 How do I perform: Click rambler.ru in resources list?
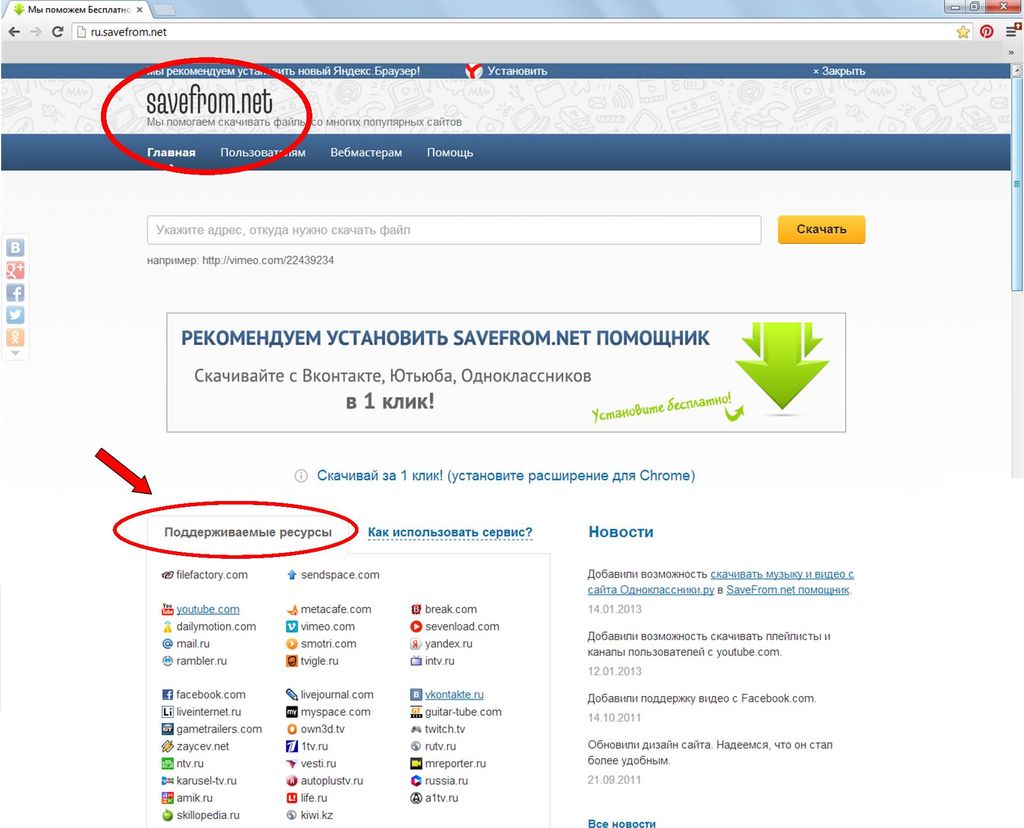pos(201,661)
